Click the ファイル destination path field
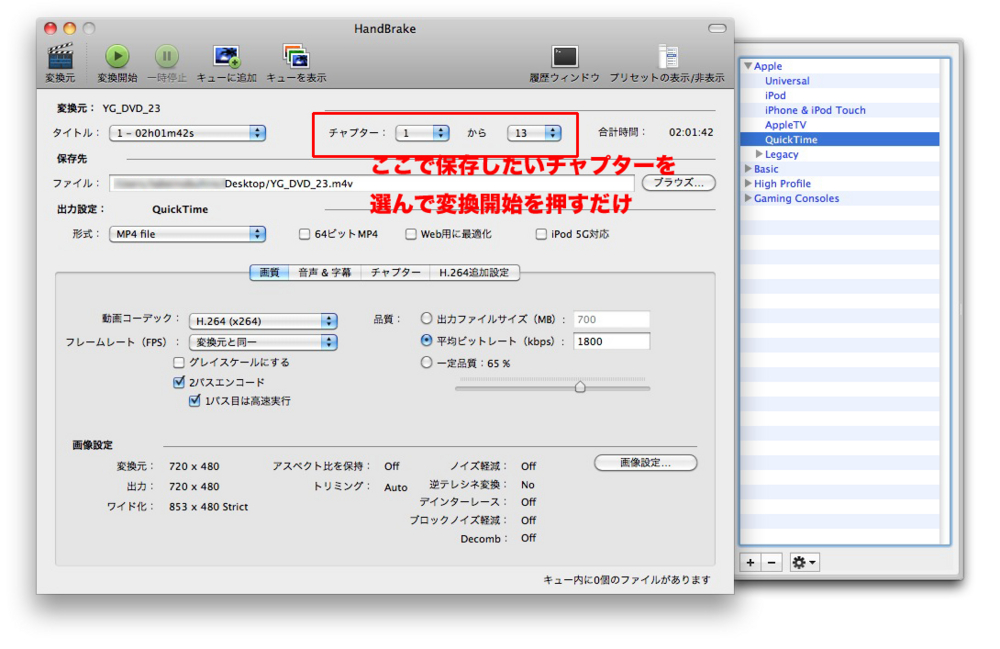Viewport: 1000px width, 649px height. [x=371, y=184]
